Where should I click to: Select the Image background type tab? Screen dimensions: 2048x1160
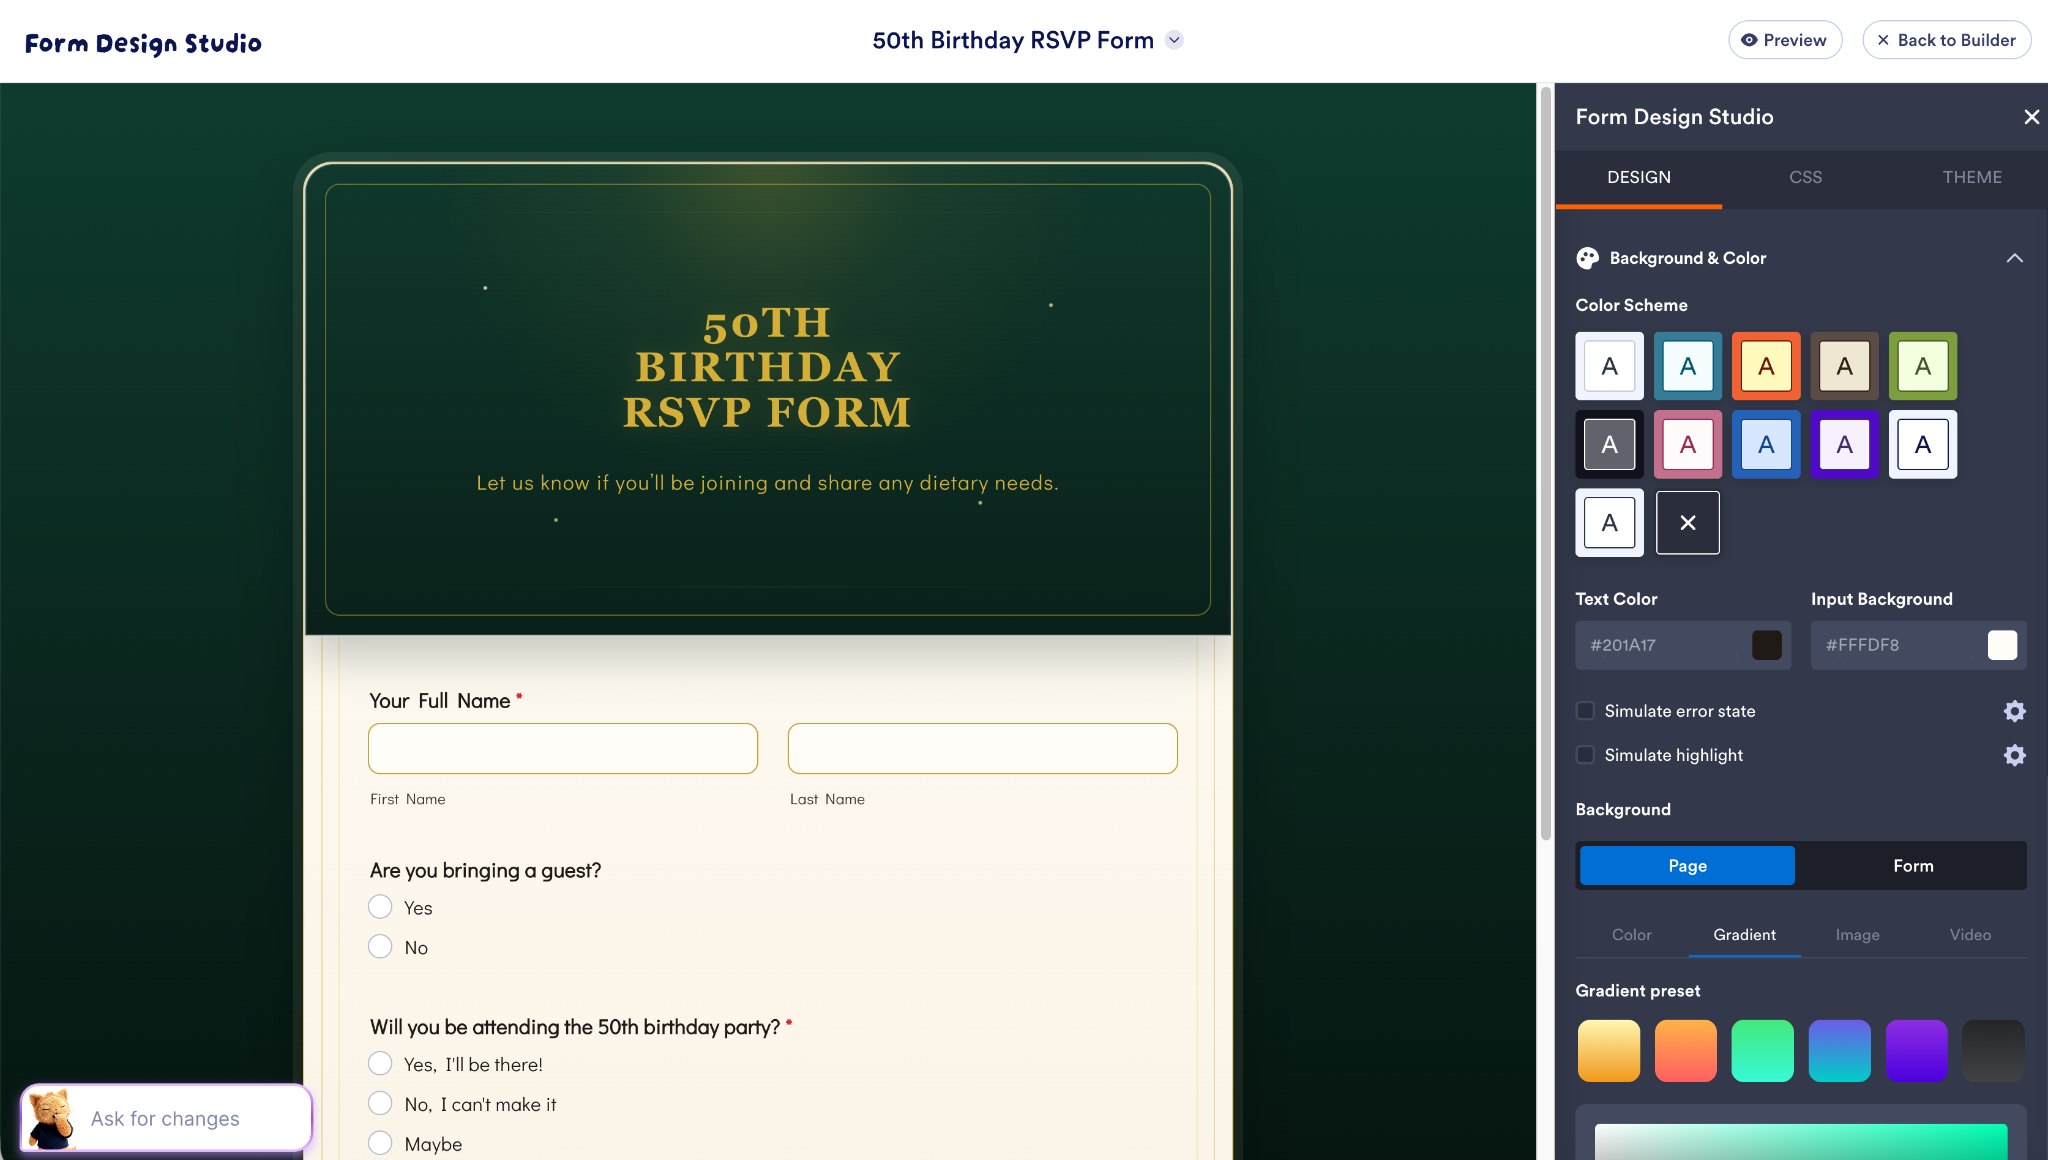1857,935
